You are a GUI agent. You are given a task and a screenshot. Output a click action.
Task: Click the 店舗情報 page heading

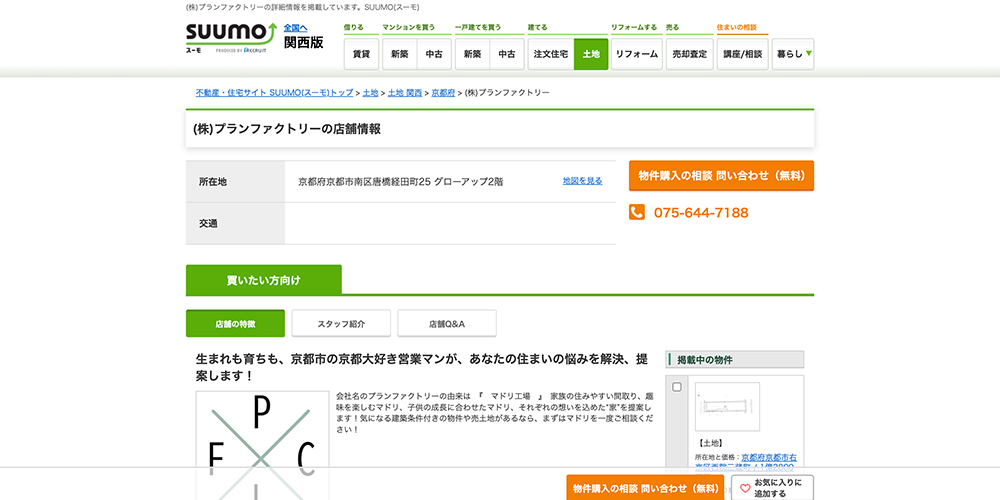286,129
